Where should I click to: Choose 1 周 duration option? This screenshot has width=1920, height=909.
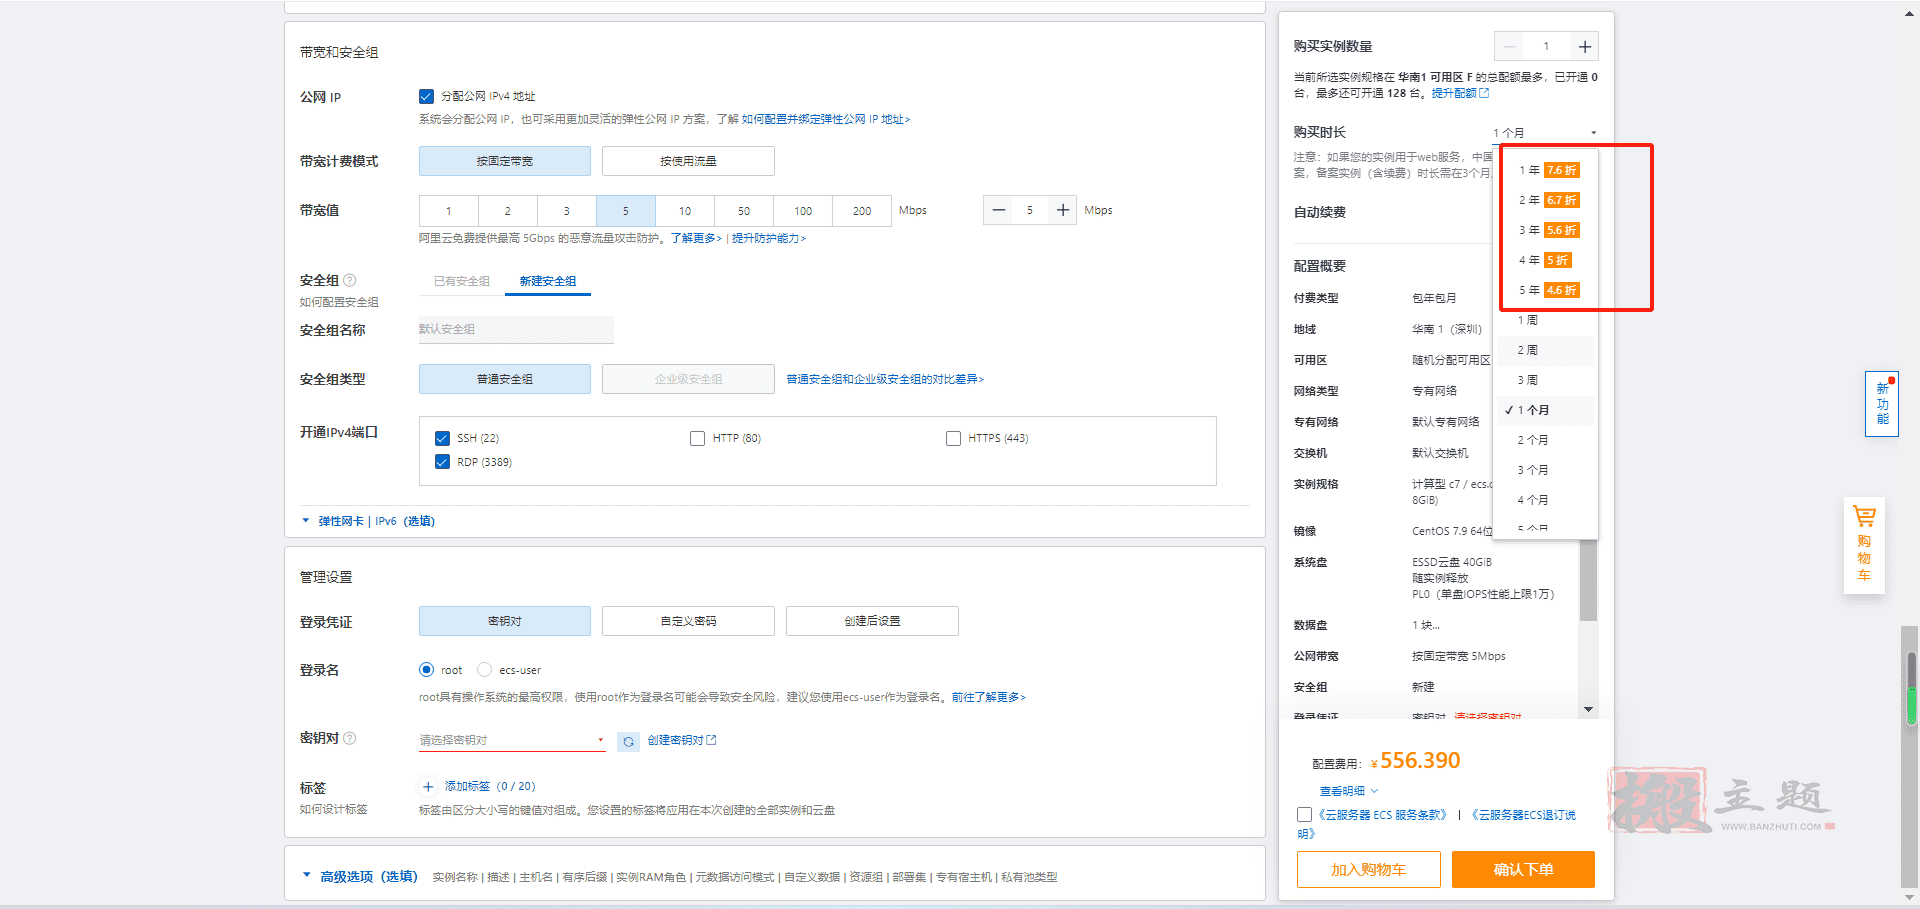(x=1546, y=320)
